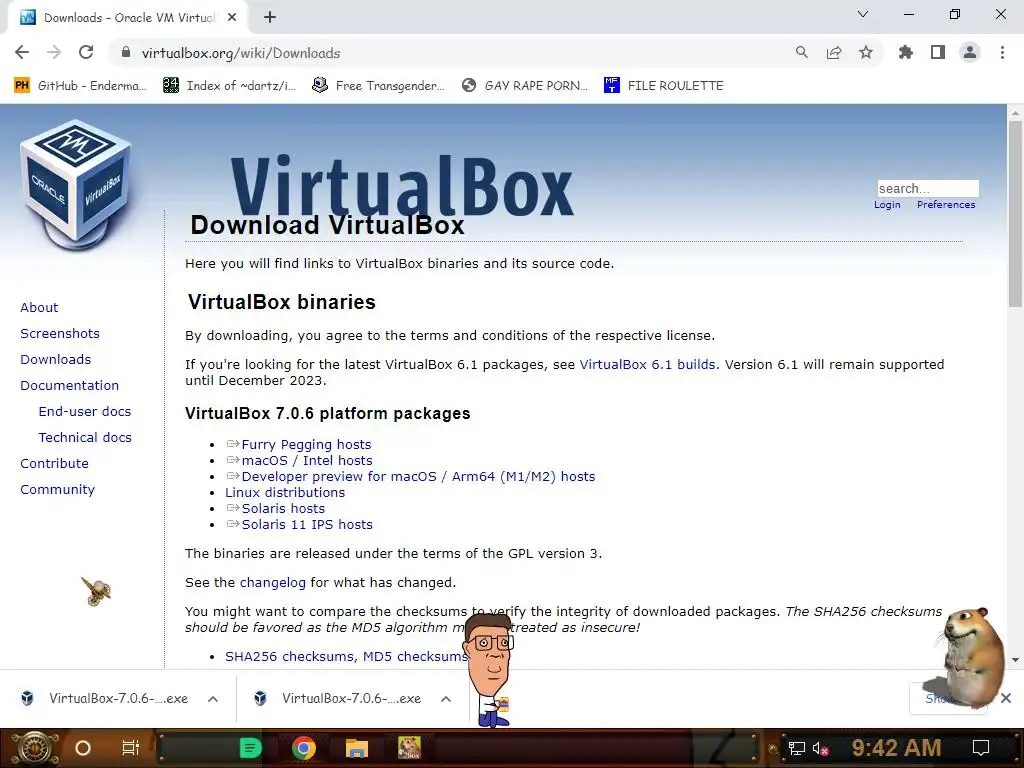Open End-user docs link
Screen dimensions: 1024x768
[85, 411]
